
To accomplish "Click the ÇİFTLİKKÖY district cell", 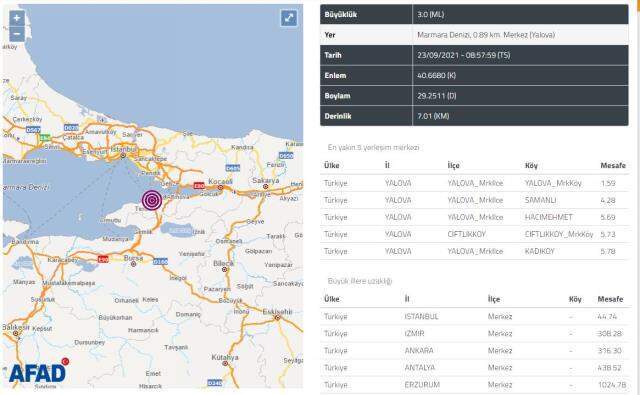I will pos(467,235).
